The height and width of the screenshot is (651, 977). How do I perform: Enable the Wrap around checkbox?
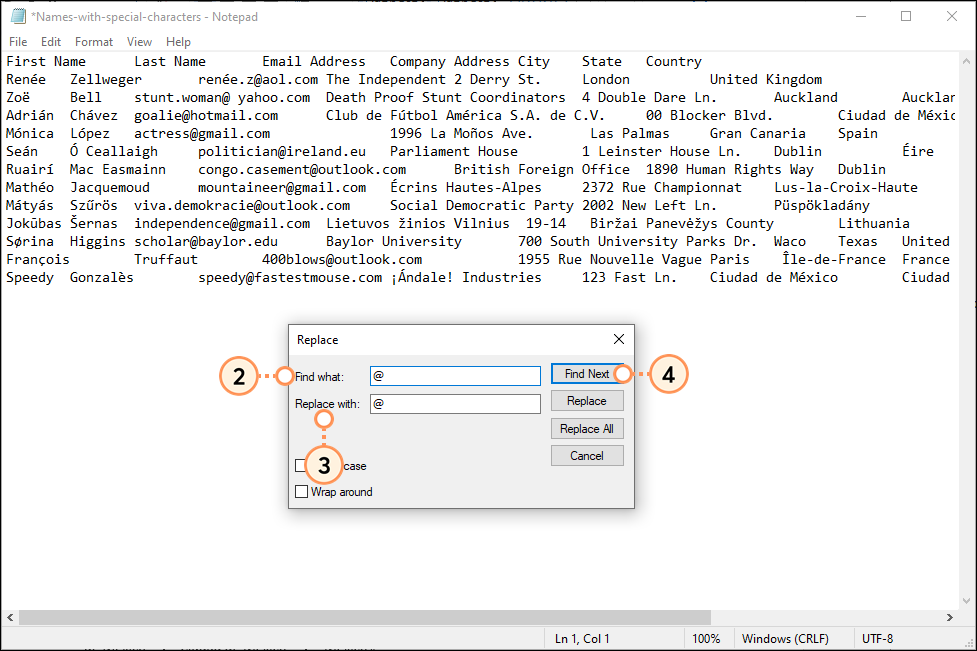[302, 492]
